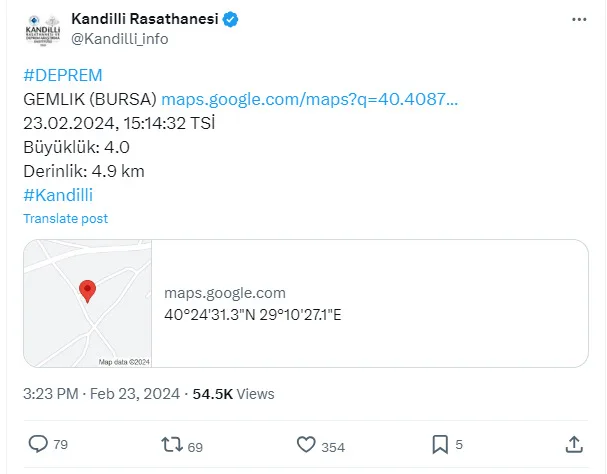Open the map preview thumbnail
Screen dimensions: 607x474
click(x=88, y=304)
